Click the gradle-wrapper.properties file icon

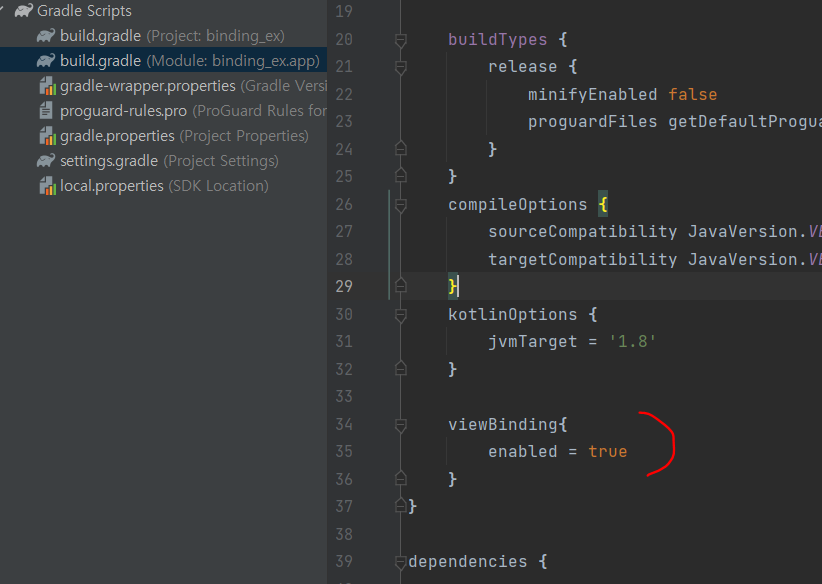tap(48, 85)
